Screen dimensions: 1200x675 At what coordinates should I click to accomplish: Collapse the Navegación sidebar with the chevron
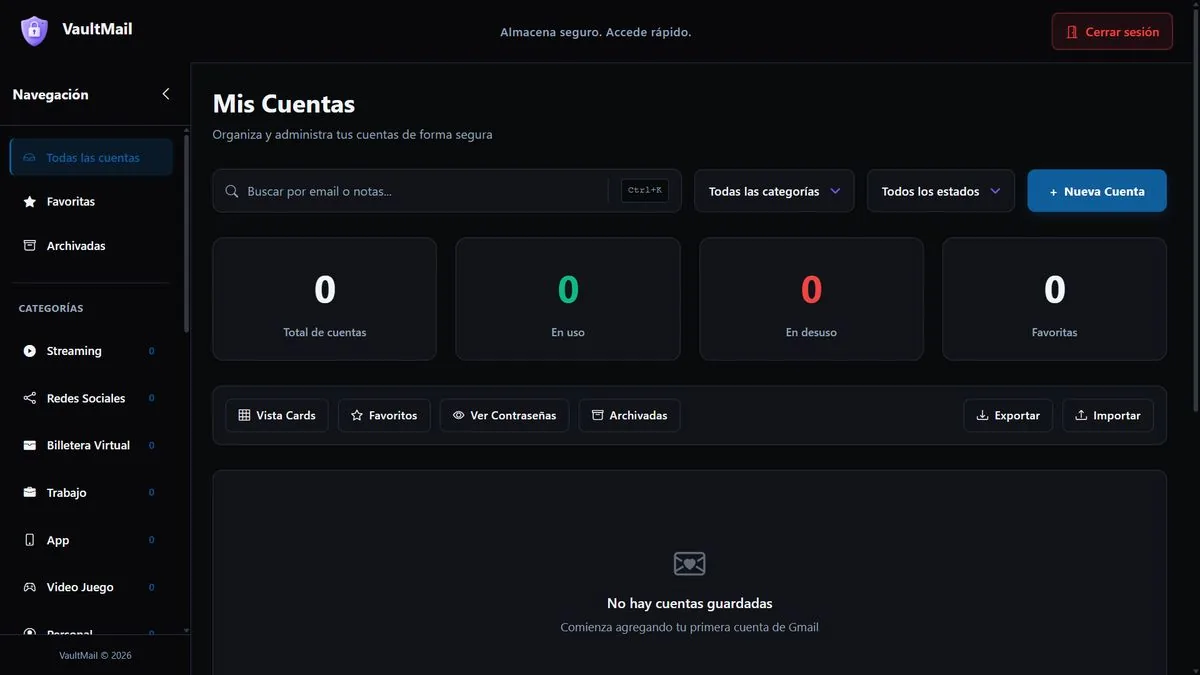coord(166,94)
